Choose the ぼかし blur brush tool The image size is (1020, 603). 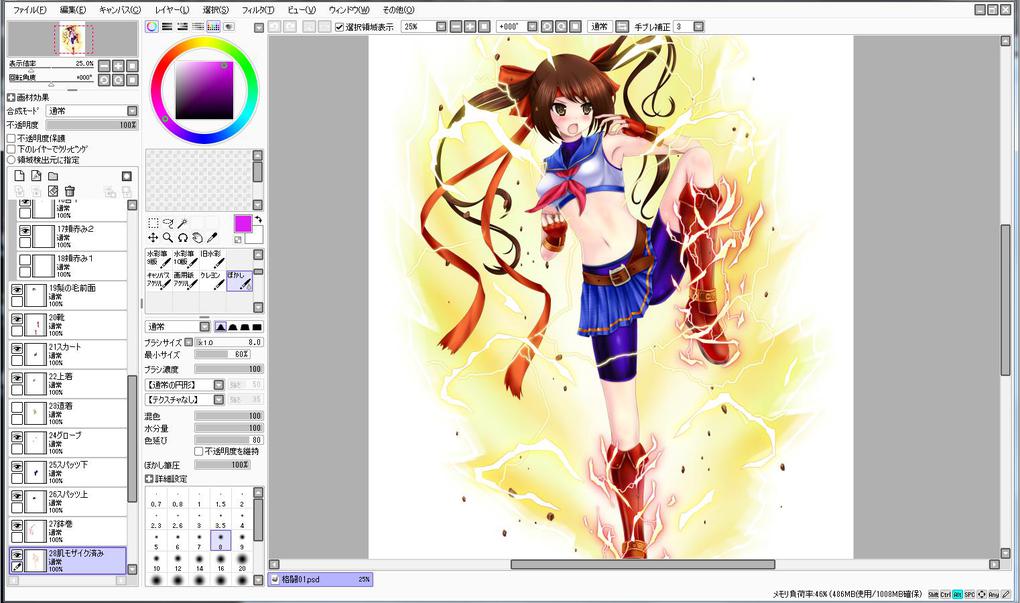239,280
